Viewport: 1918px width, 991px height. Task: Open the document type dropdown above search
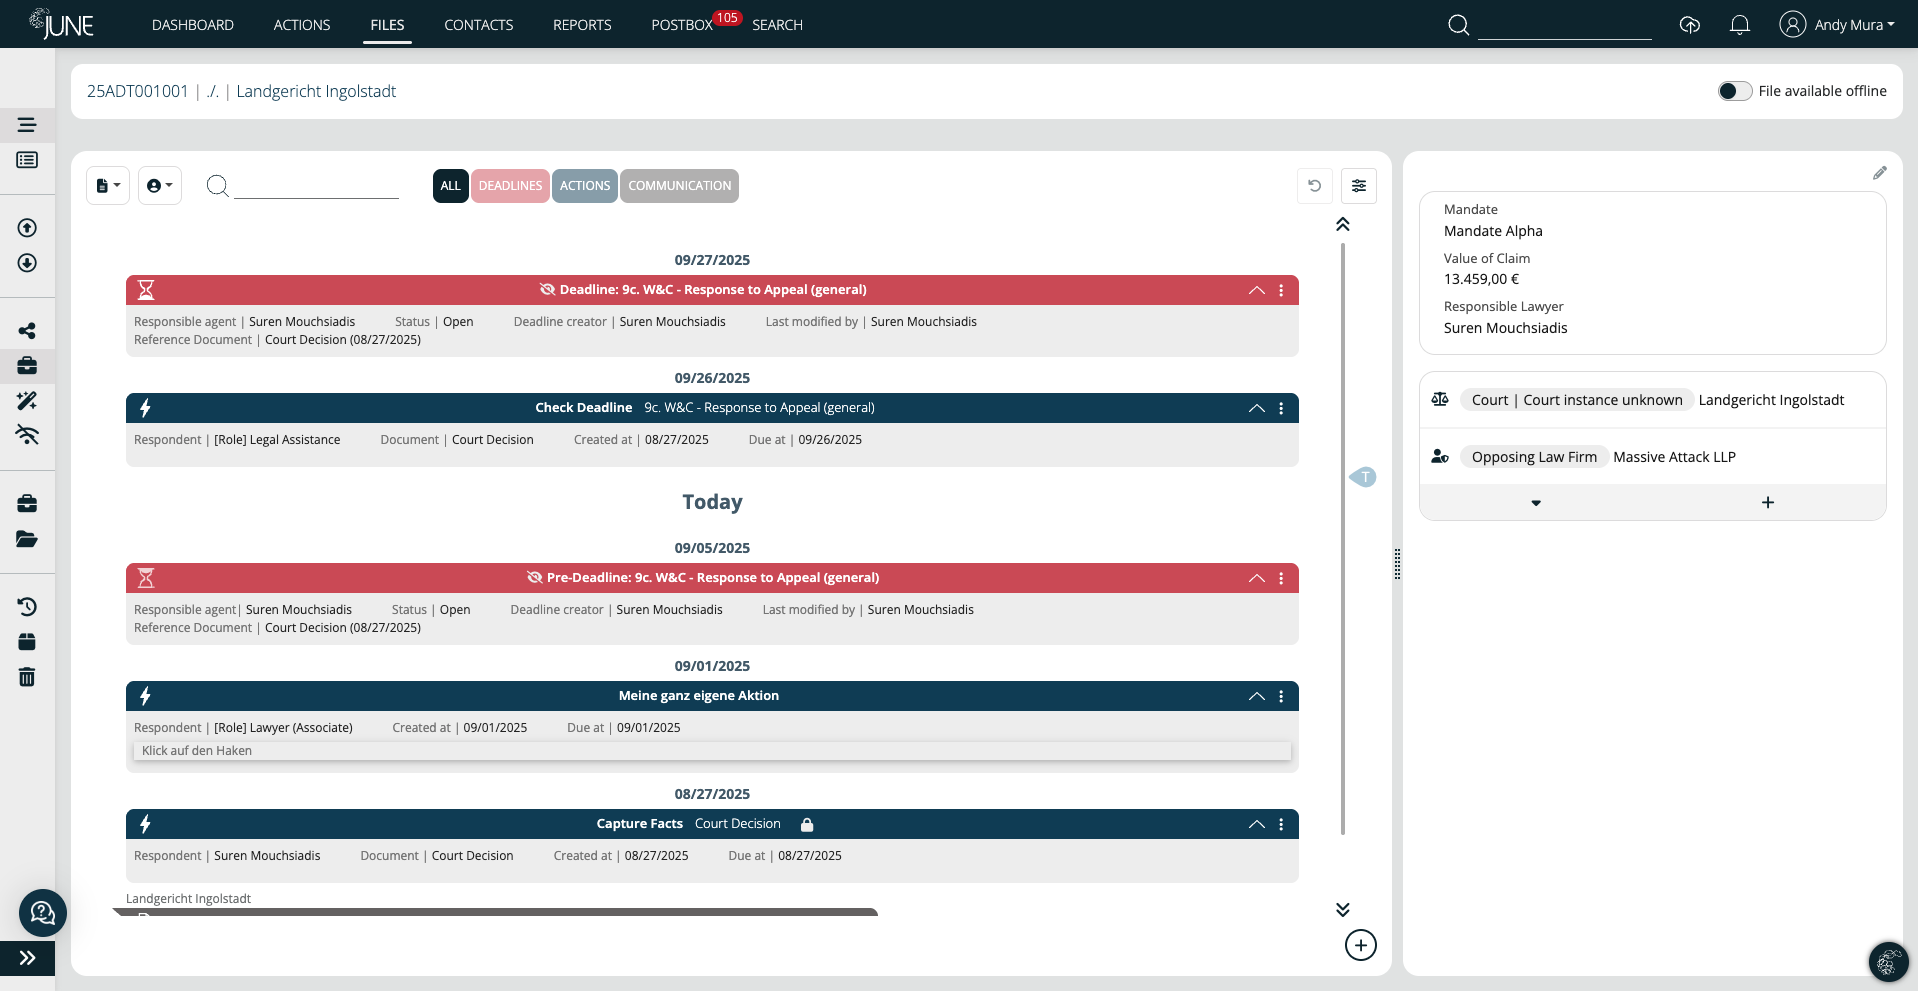point(107,186)
